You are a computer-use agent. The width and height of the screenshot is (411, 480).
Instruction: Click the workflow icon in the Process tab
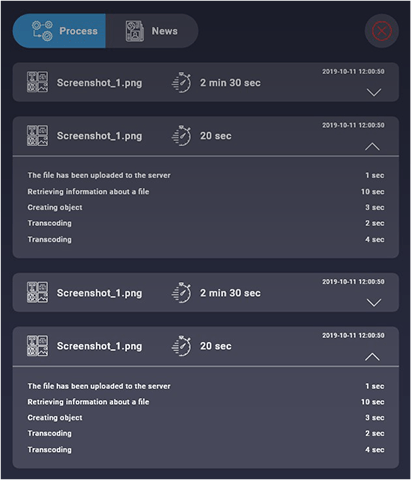coord(42,31)
